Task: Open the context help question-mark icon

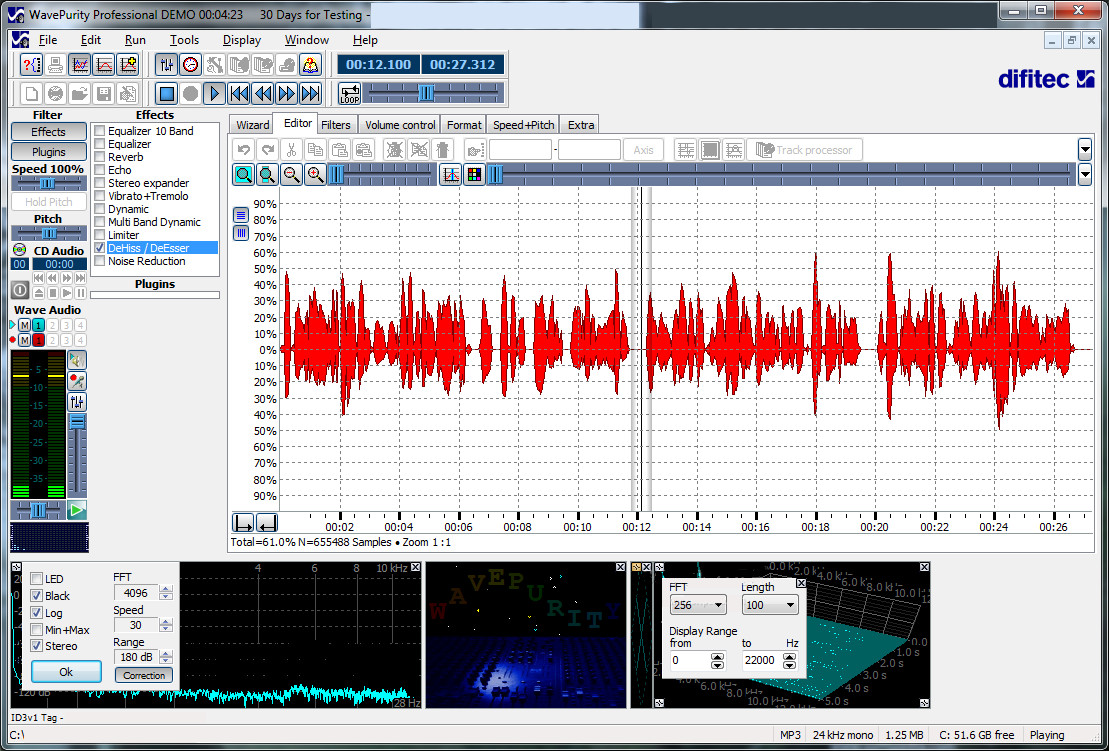Action: [x=32, y=65]
